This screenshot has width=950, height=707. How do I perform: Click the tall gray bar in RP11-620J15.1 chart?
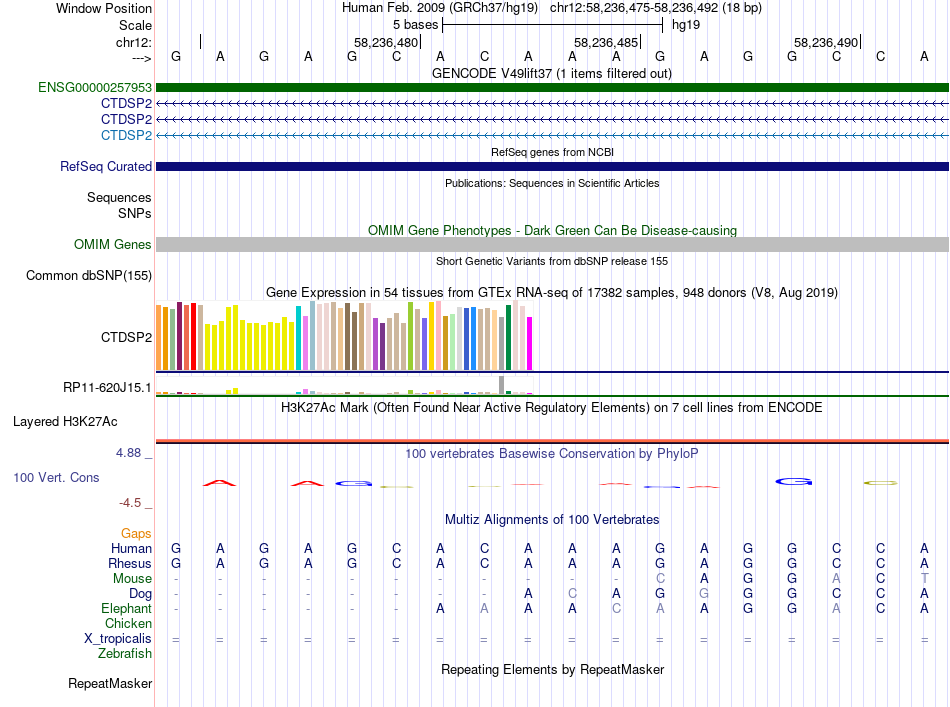pos(502,385)
